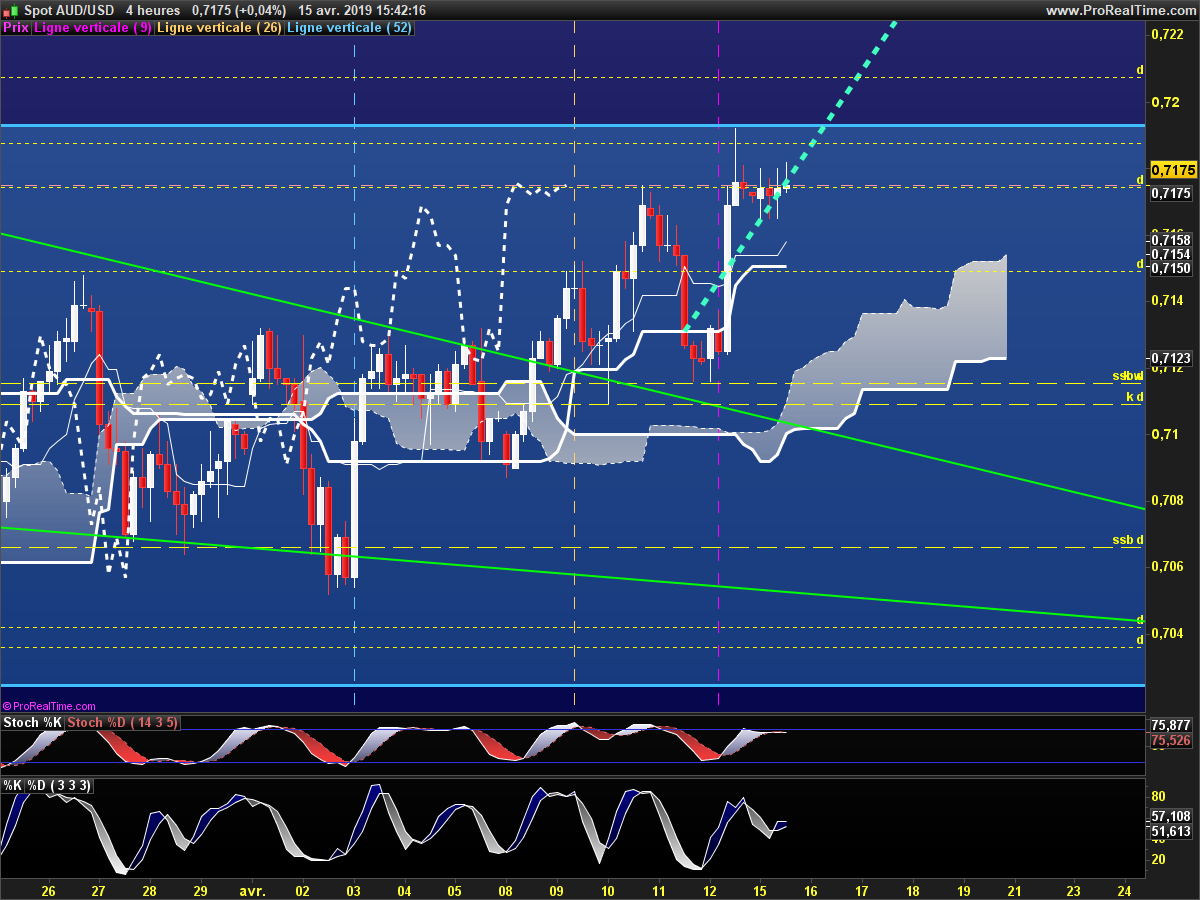Click the 0,7154 price tag
The height and width of the screenshot is (900, 1200).
[x=1171, y=254]
